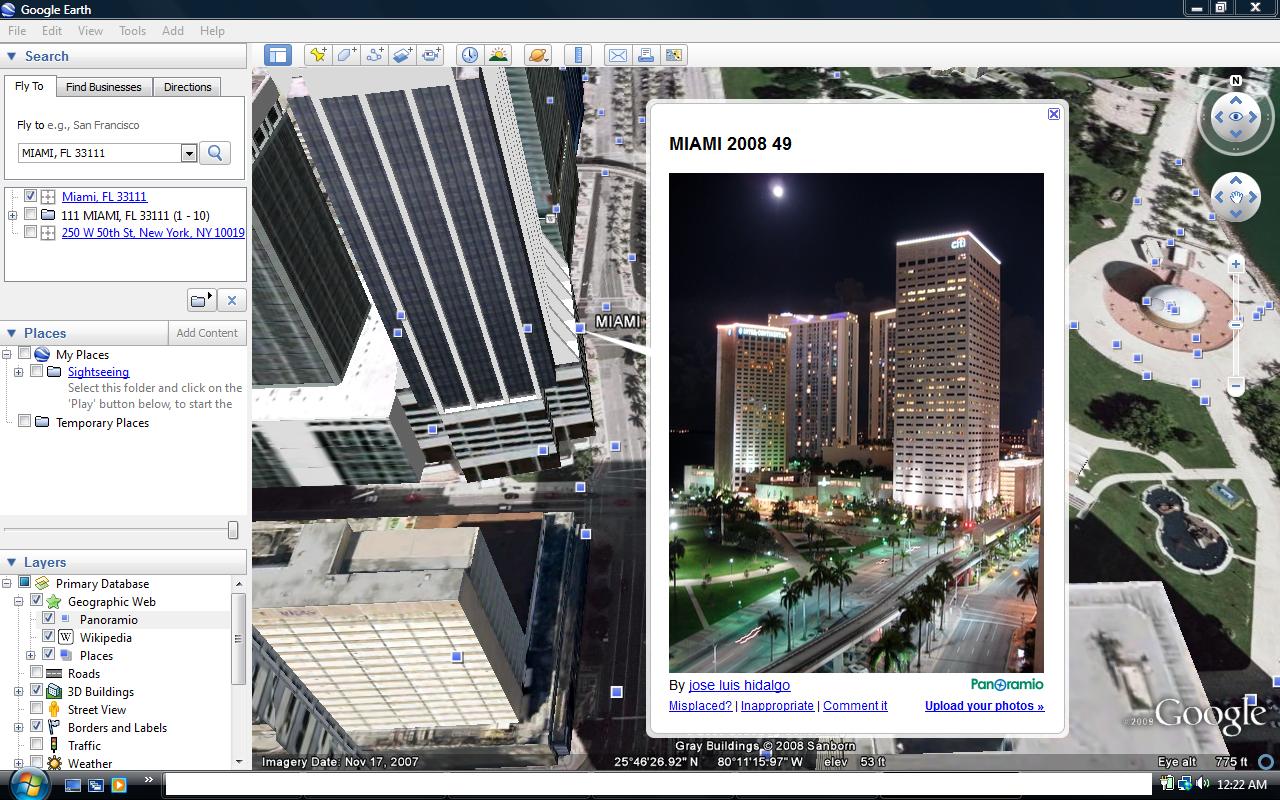
Task: Click the Print icon in toolbar
Action: (x=645, y=55)
